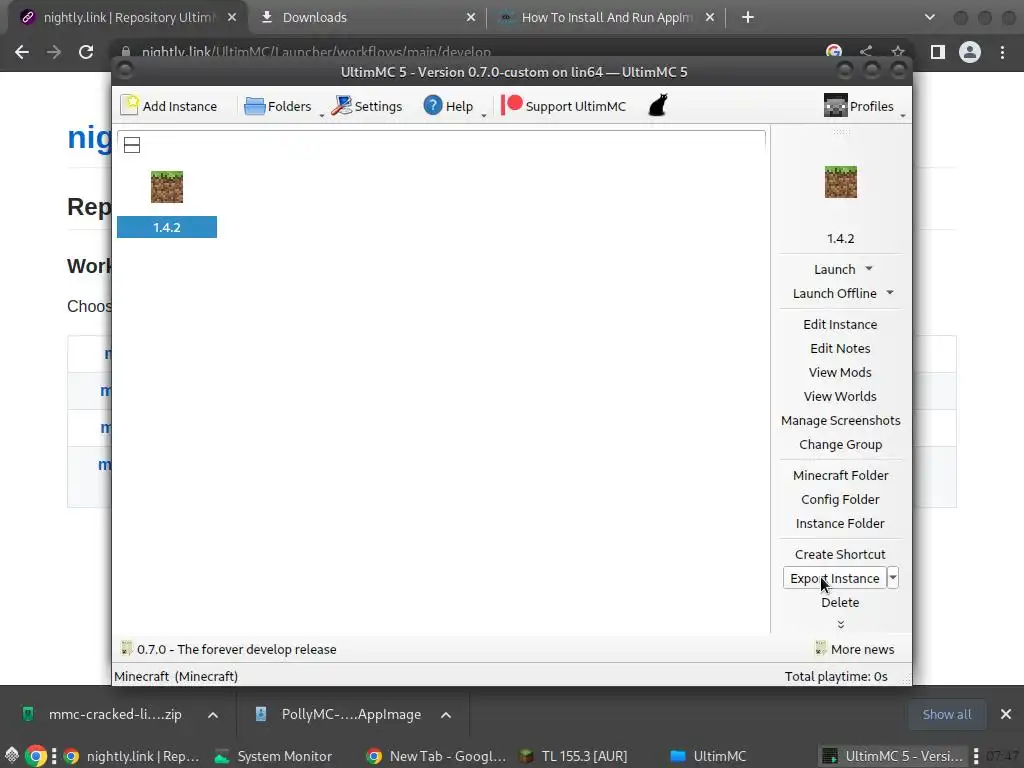Viewport: 1024px width, 768px height.
Task: Click the Chrome launcher icon in taskbar
Action: tap(37, 756)
